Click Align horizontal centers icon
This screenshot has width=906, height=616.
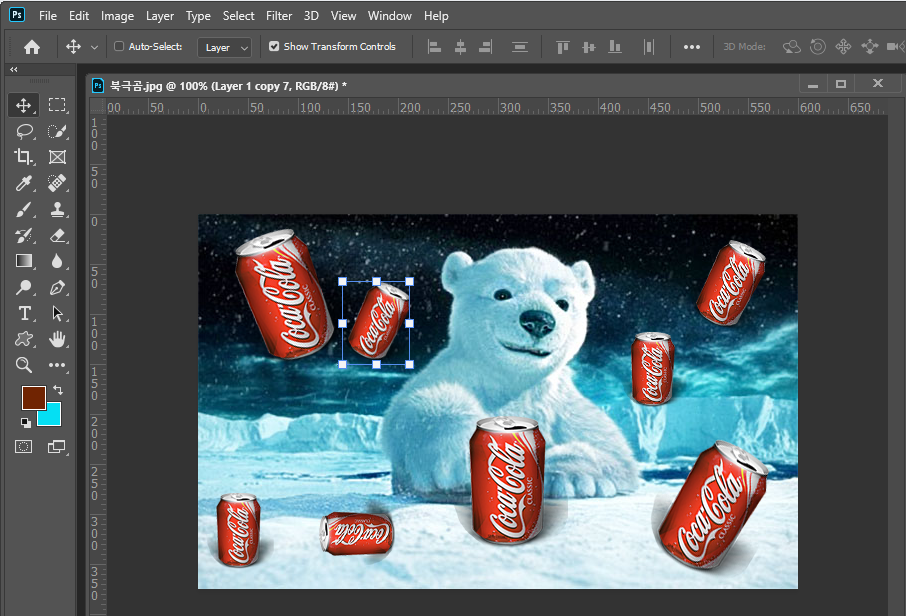[460, 47]
